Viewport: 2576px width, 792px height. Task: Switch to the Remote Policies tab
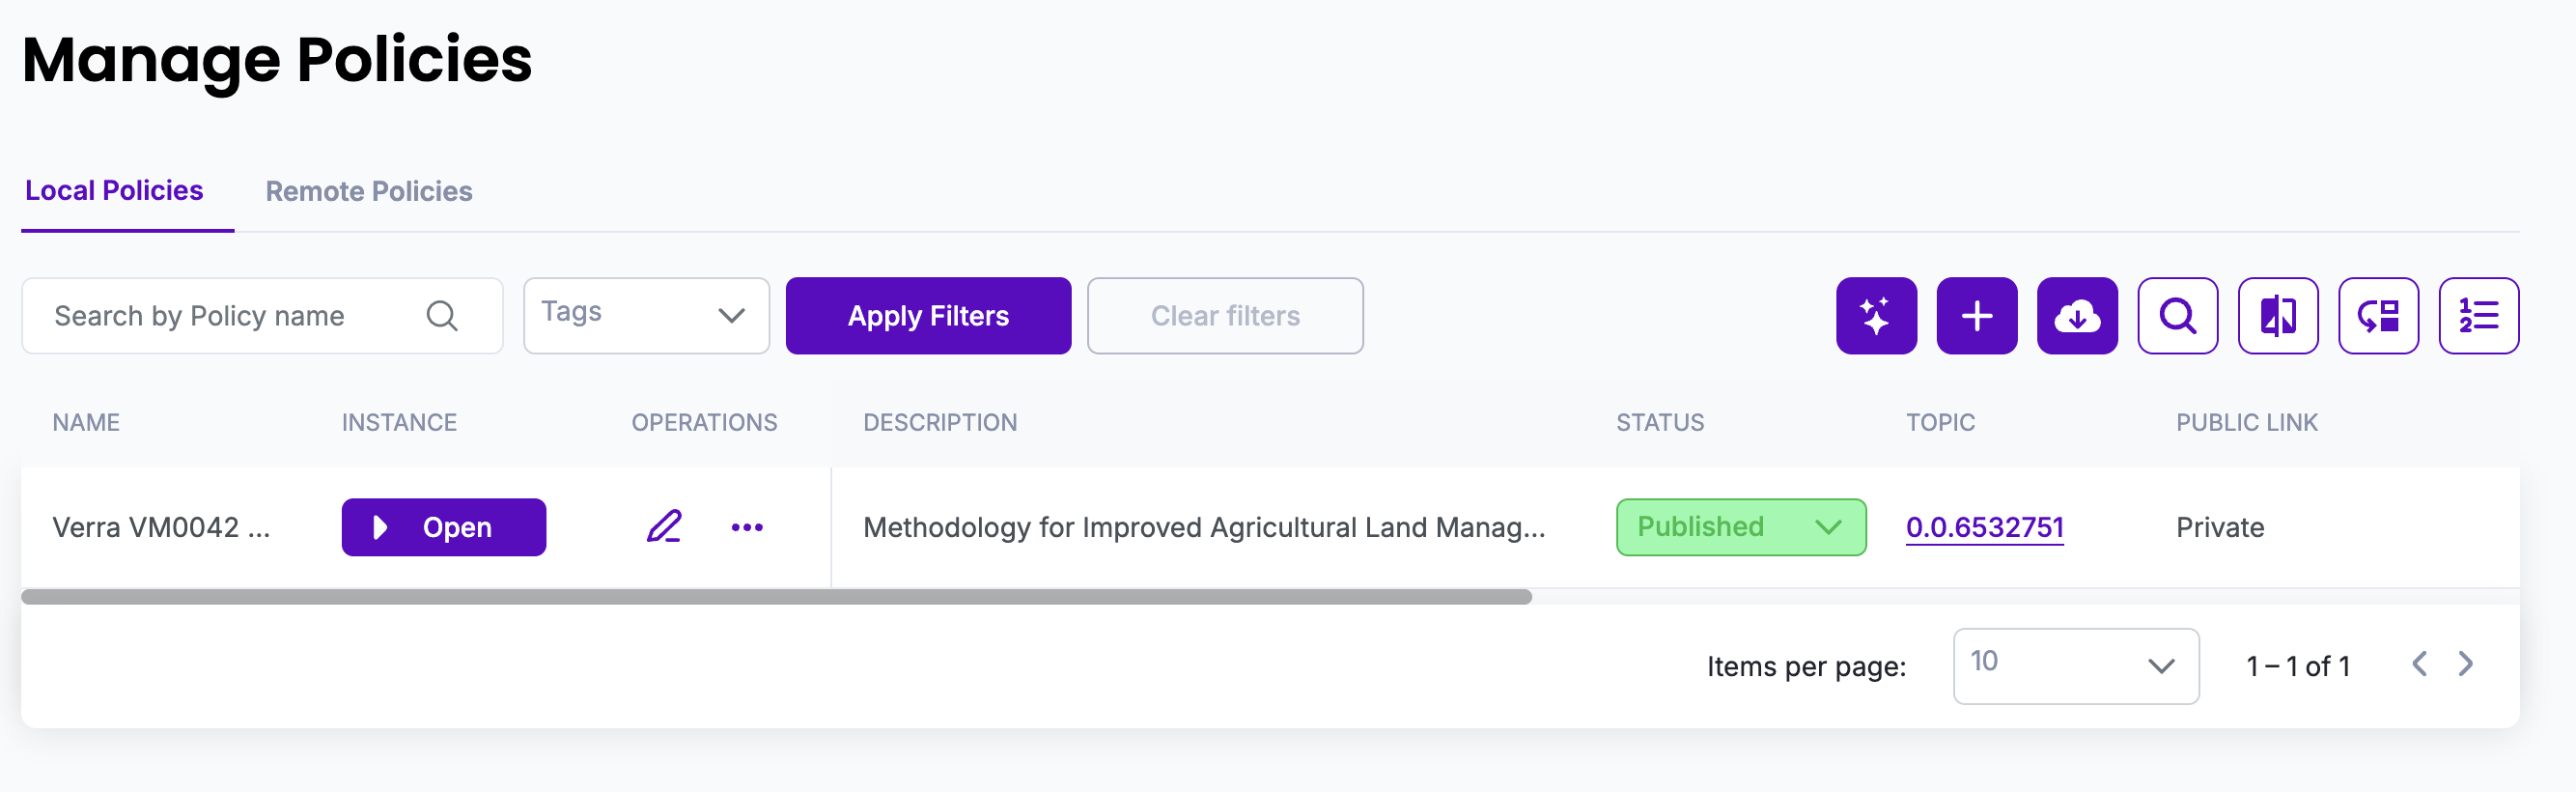[368, 191]
